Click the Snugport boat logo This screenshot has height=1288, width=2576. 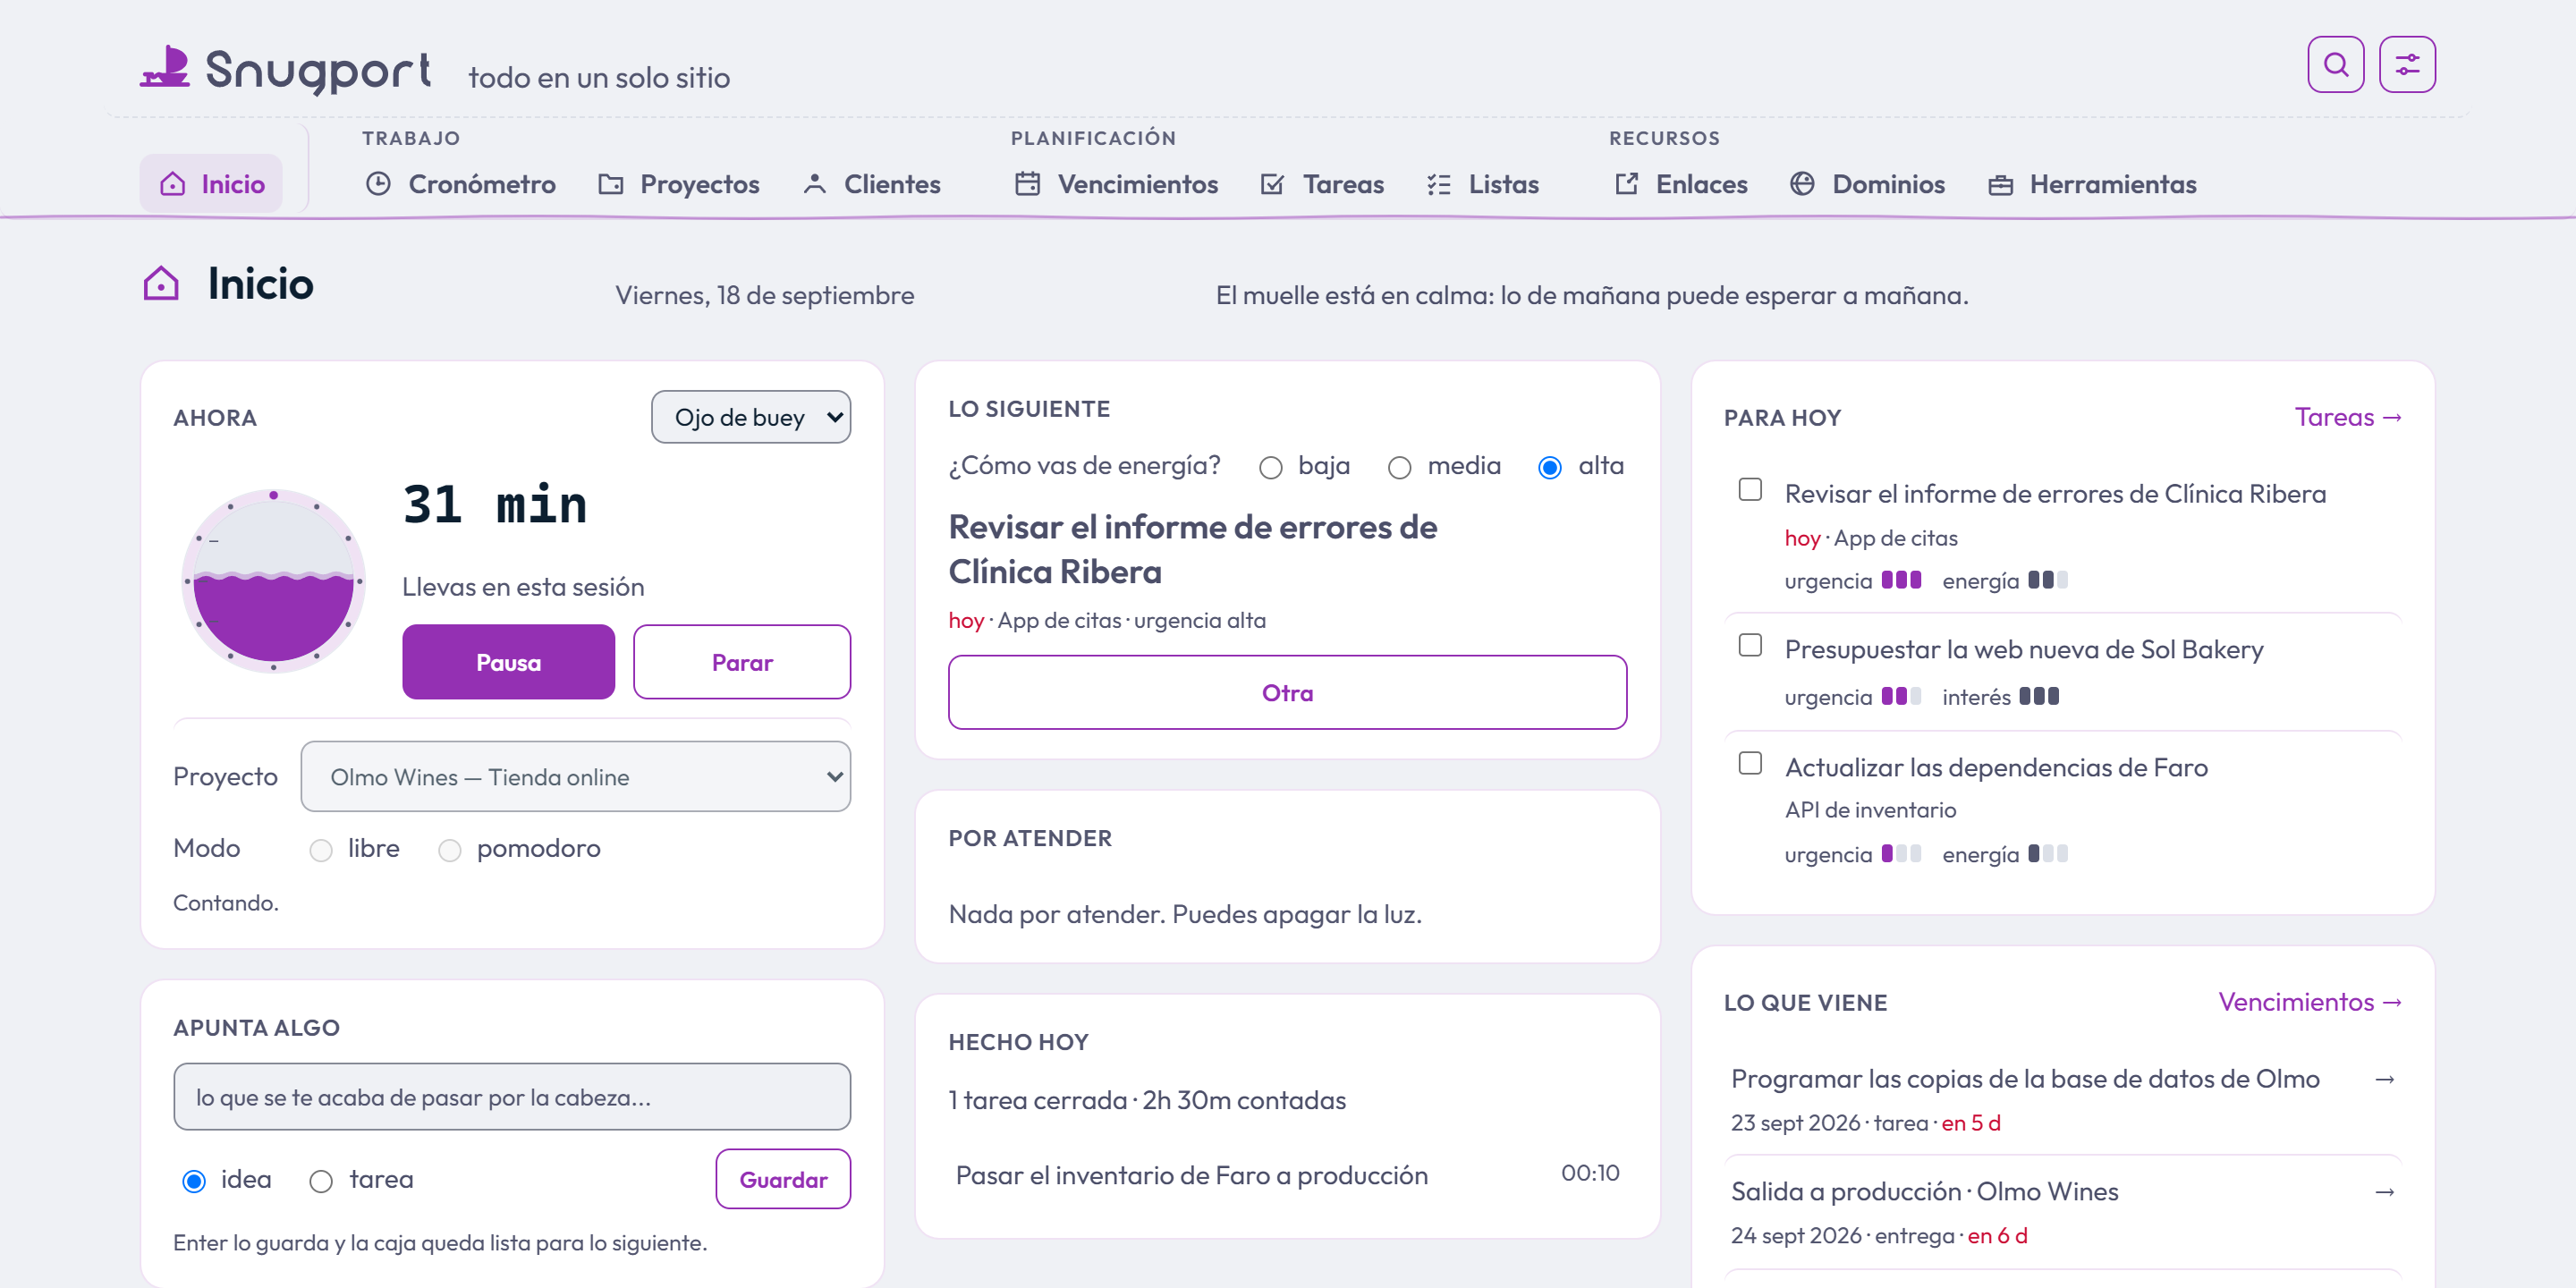165,67
